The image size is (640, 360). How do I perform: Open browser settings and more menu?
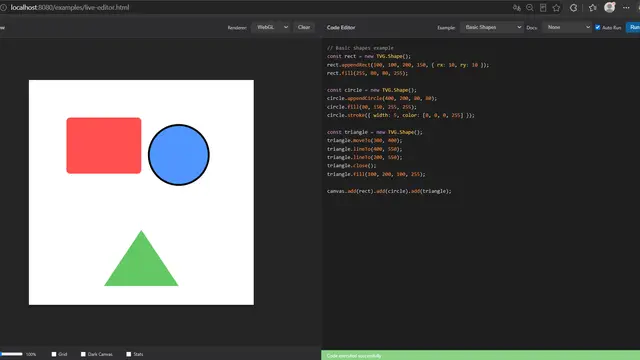(x=626, y=8)
